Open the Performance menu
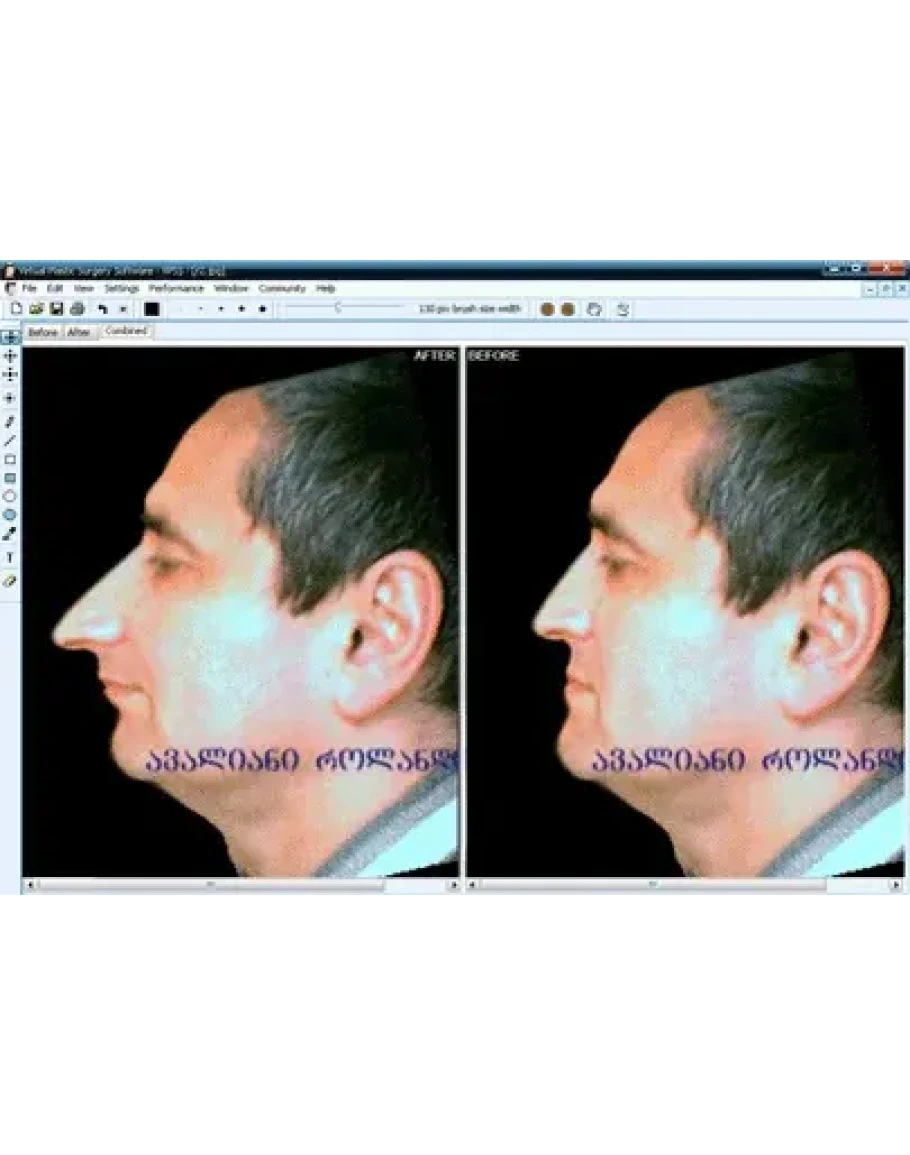Image resolution: width=910 pixels, height=1155 pixels. tap(176, 288)
